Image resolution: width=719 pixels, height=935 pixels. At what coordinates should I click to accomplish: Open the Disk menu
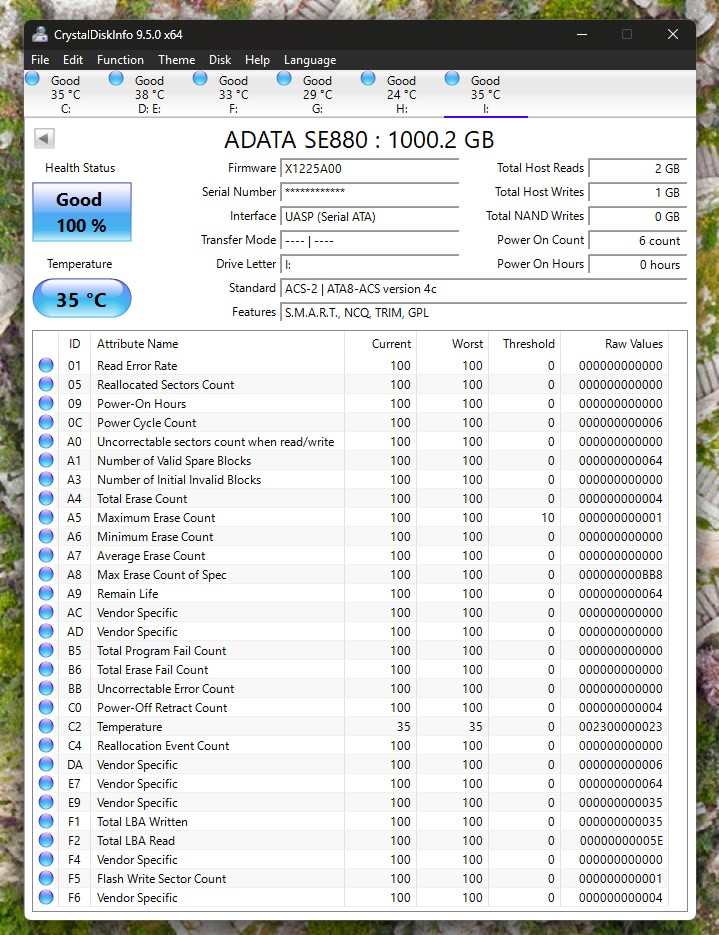click(220, 60)
